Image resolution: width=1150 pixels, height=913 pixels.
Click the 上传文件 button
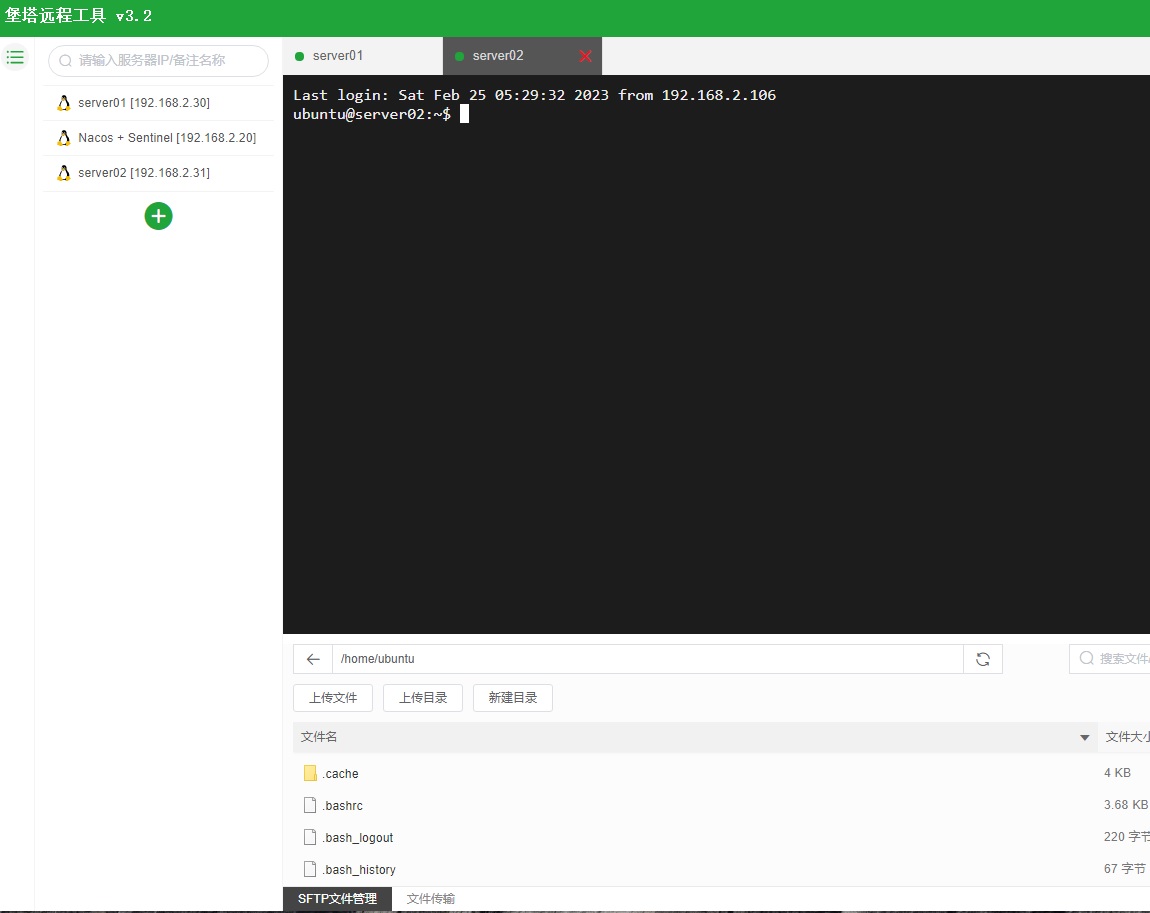(x=333, y=698)
